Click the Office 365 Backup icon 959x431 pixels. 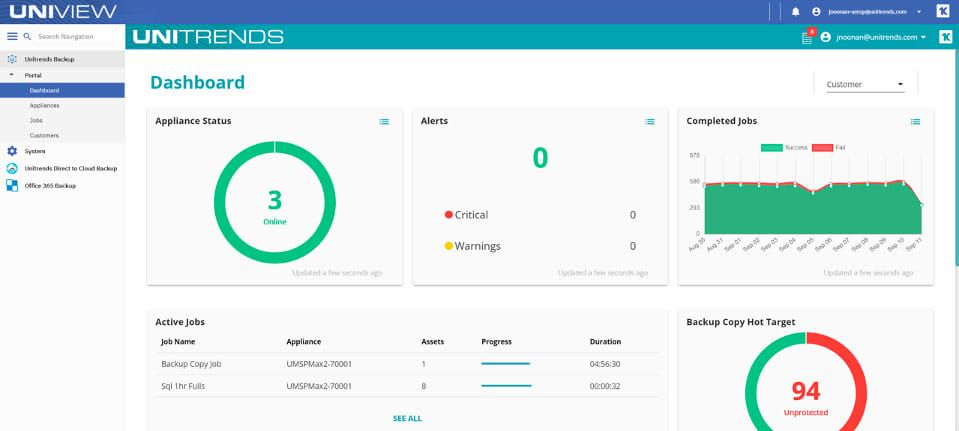[12, 185]
